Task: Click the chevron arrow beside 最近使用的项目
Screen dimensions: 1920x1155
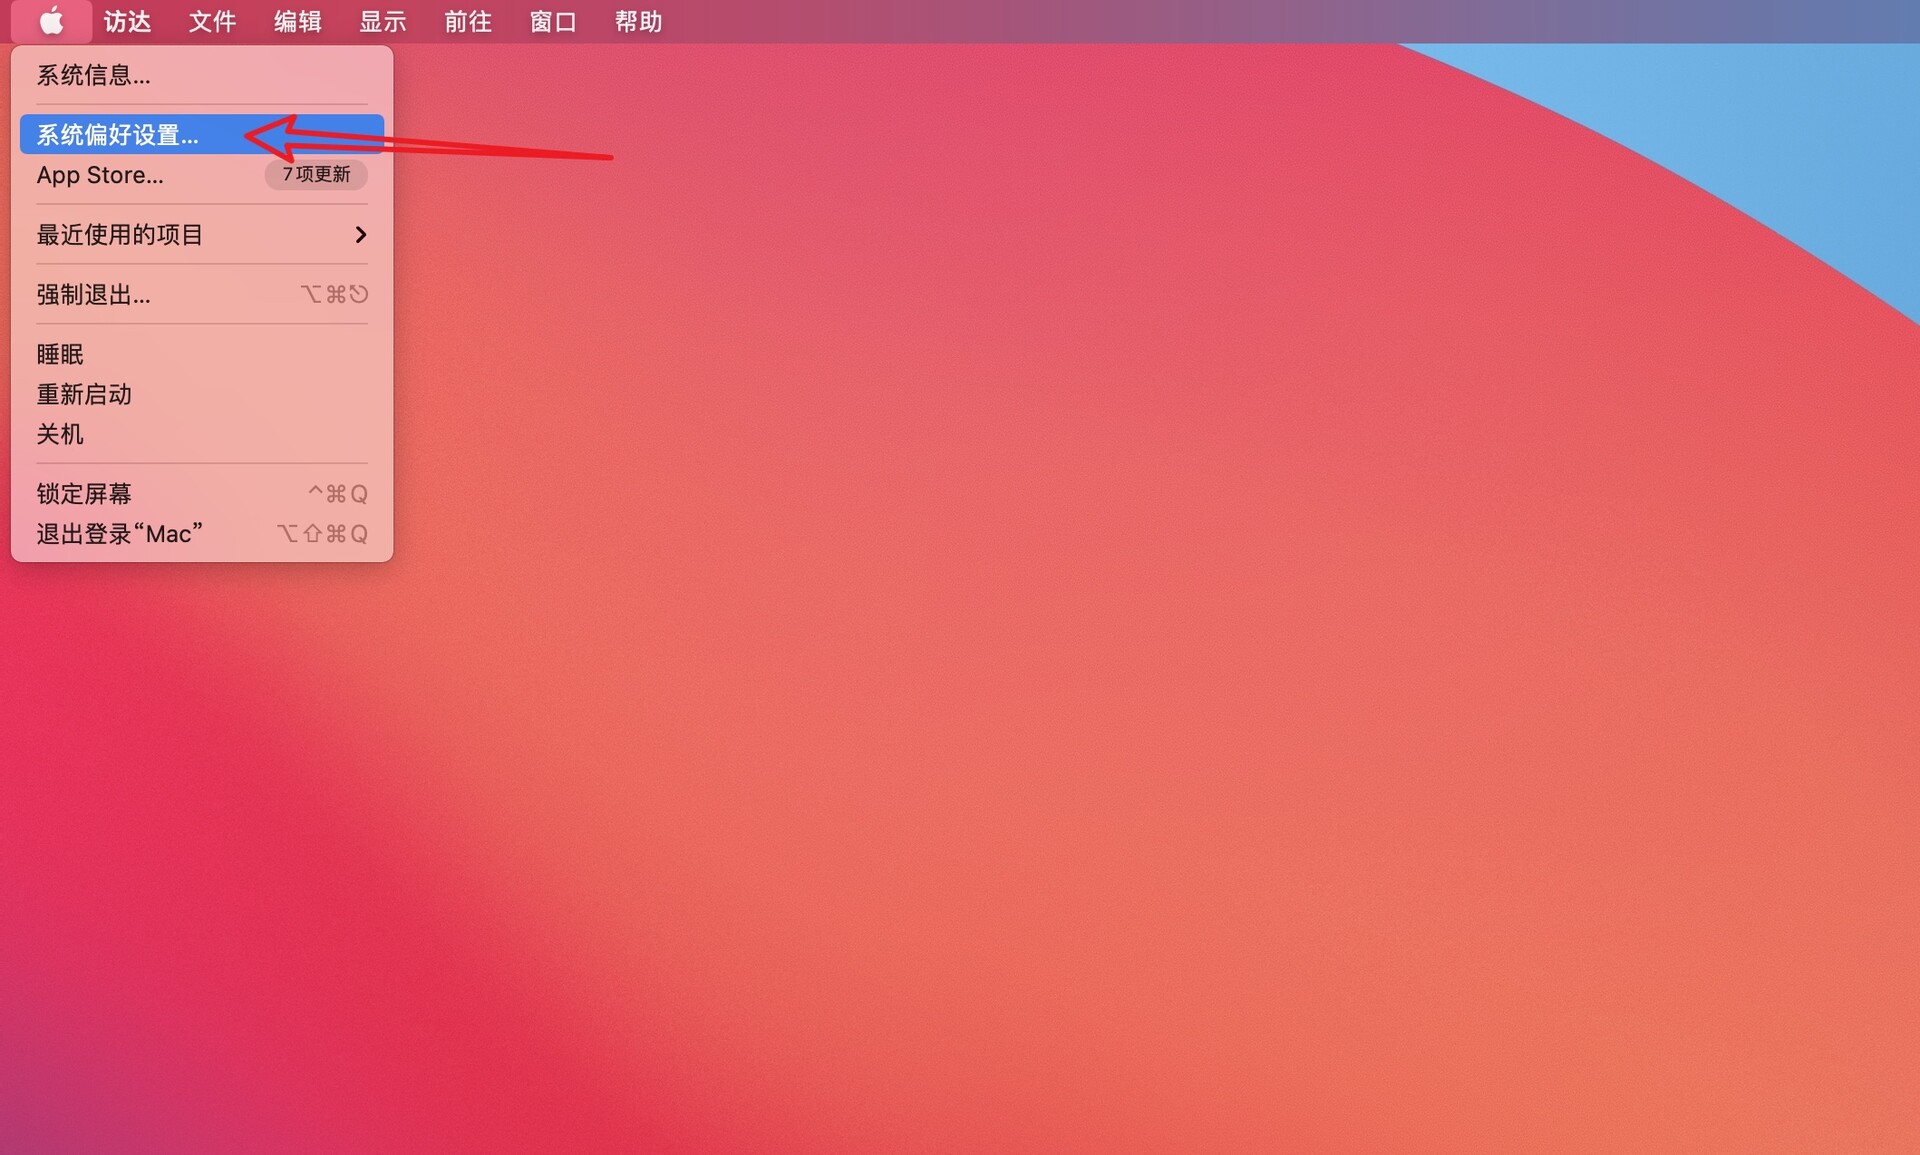Action: (360, 235)
